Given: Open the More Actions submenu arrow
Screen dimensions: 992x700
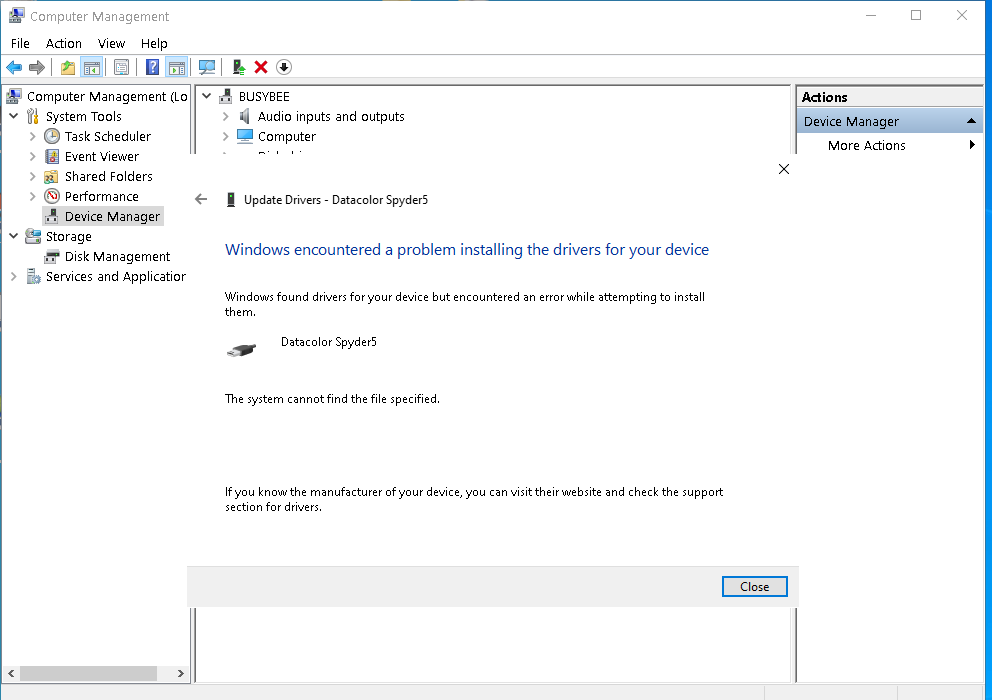Looking at the screenshot, I should pyautogui.click(x=972, y=145).
